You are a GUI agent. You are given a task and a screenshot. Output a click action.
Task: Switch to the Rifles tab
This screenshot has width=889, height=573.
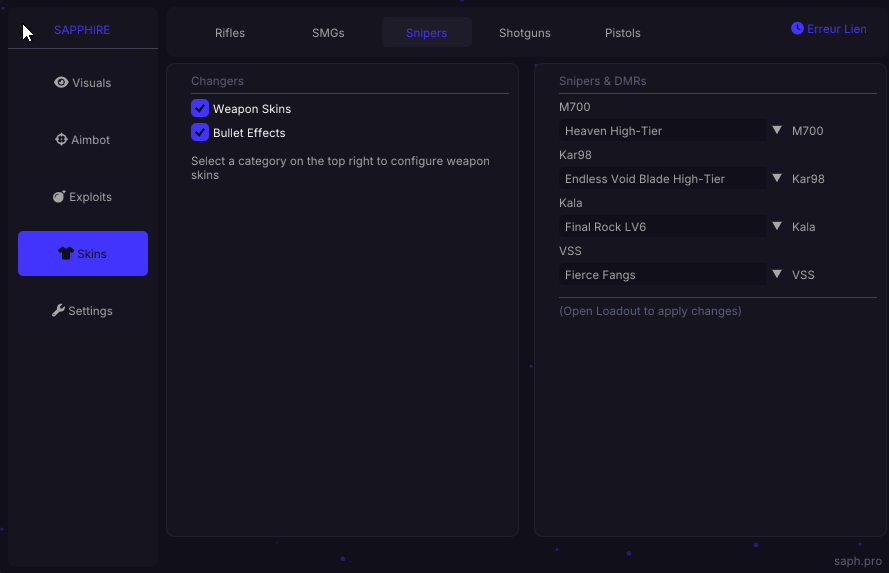click(230, 32)
